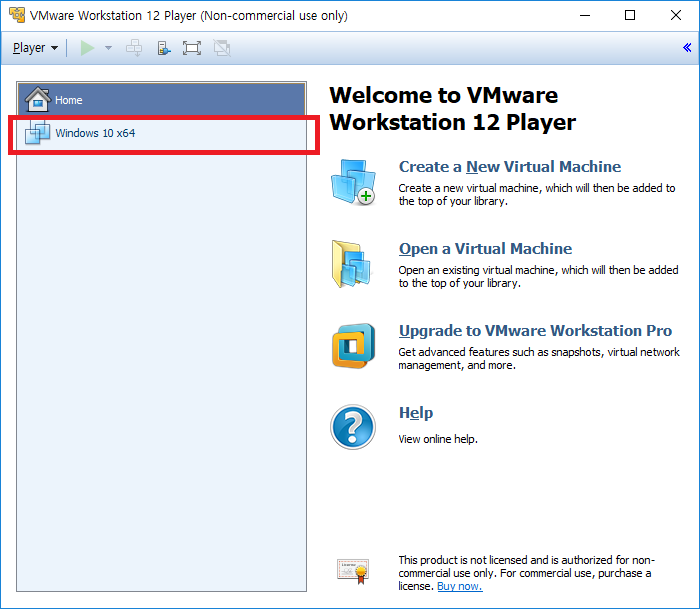Click Open a Virtual Machine link

(x=485, y=249)
